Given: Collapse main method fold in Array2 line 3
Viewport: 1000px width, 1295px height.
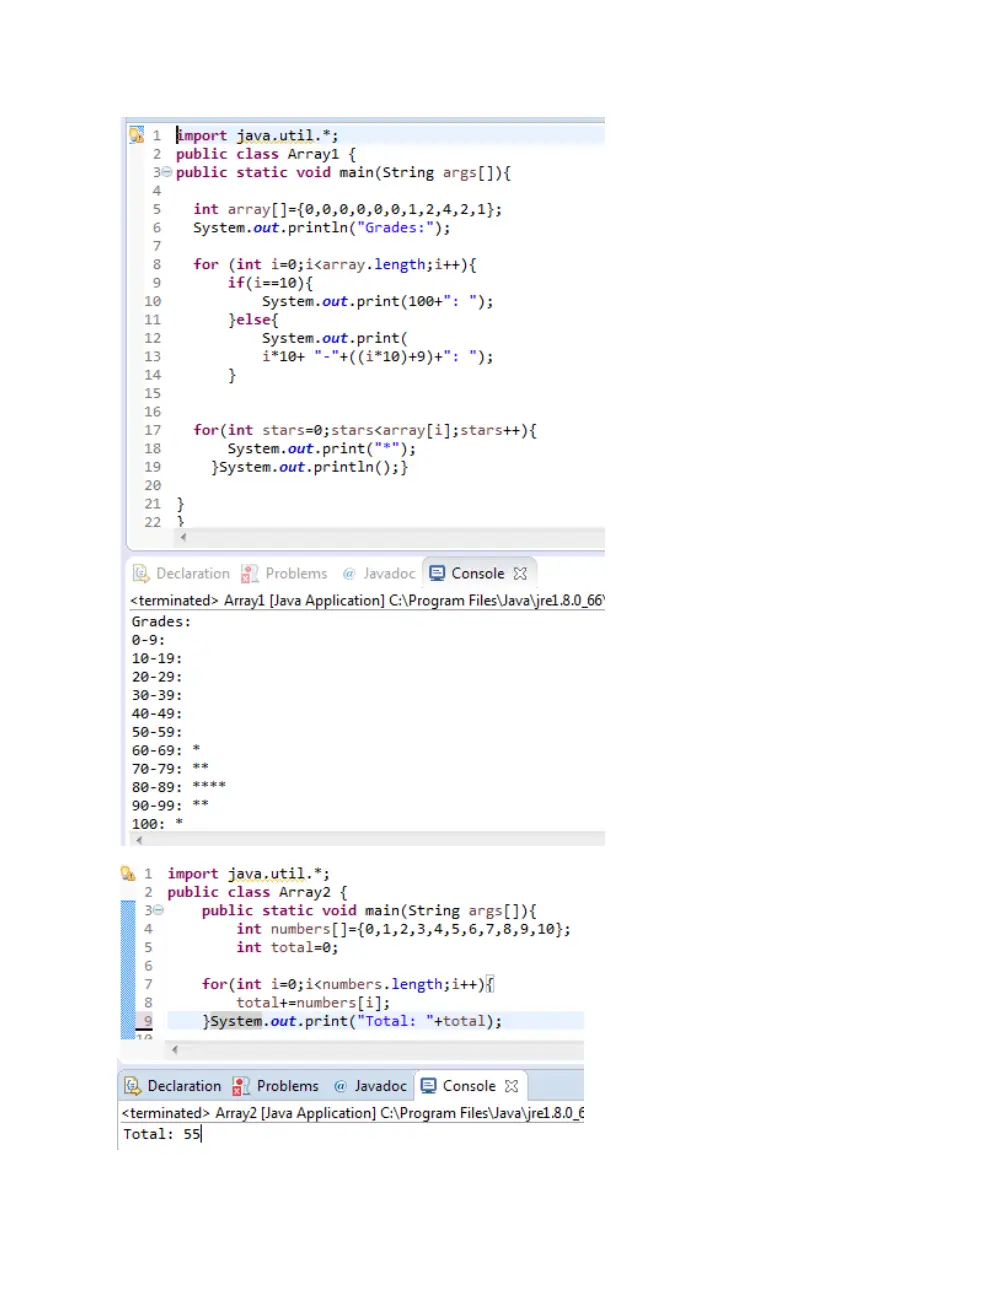Looking at the screenshot, I should click(x=158, y=911).
